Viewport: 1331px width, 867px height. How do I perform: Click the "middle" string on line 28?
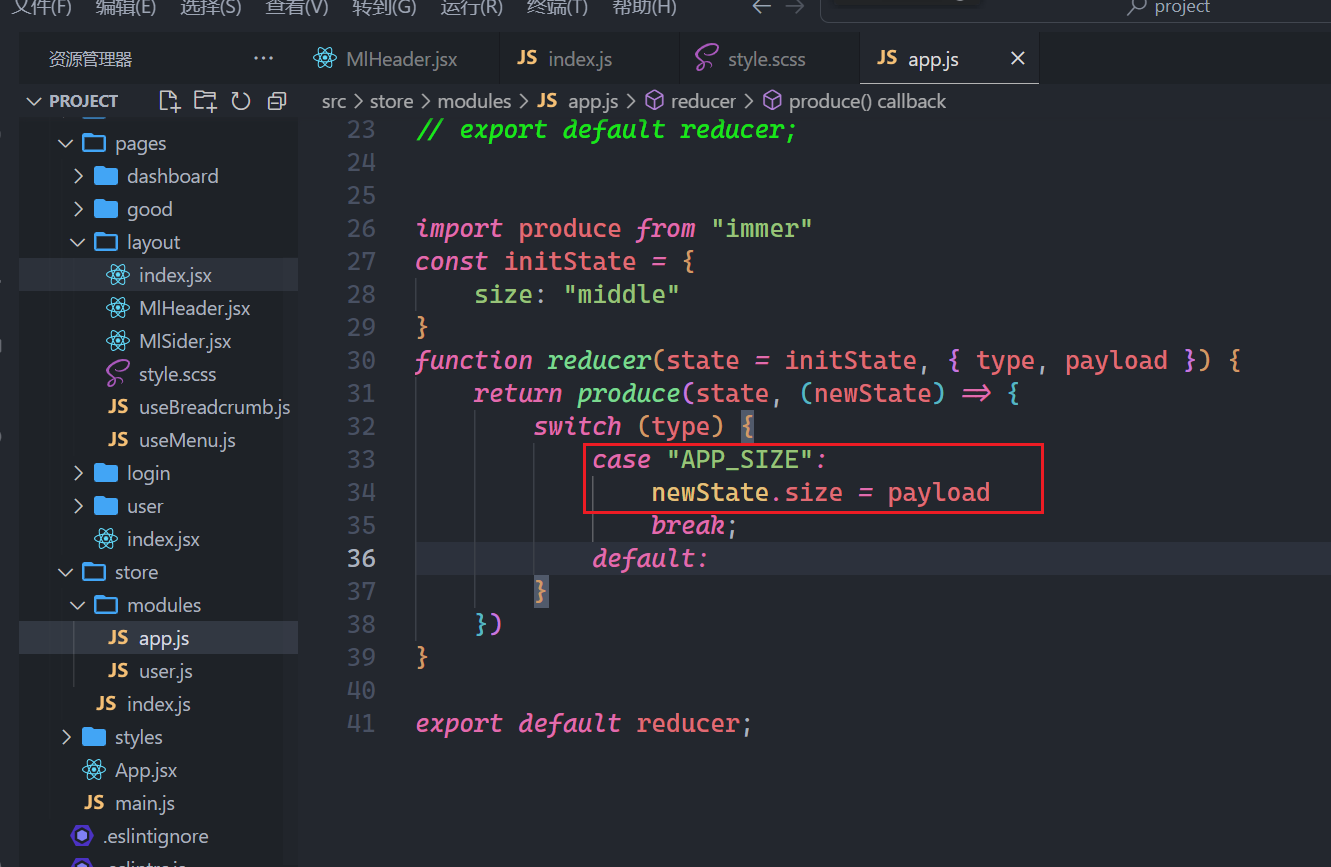(x=621, y=294)
